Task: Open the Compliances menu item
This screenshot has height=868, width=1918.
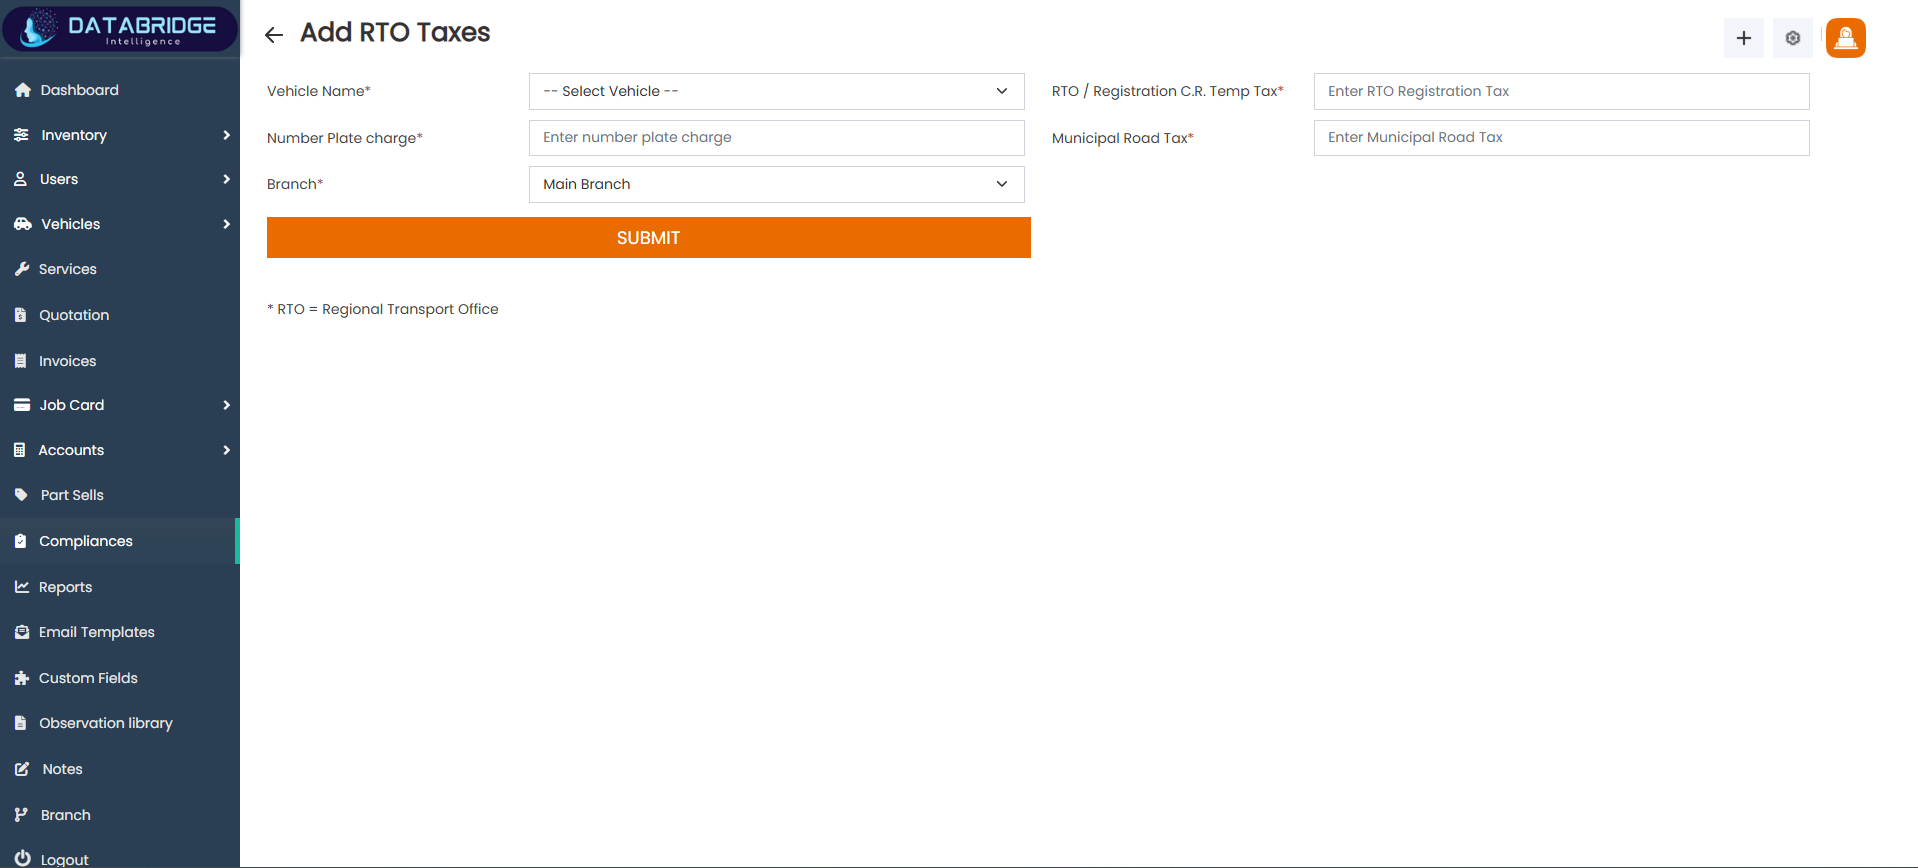Action: click(120, 541)
